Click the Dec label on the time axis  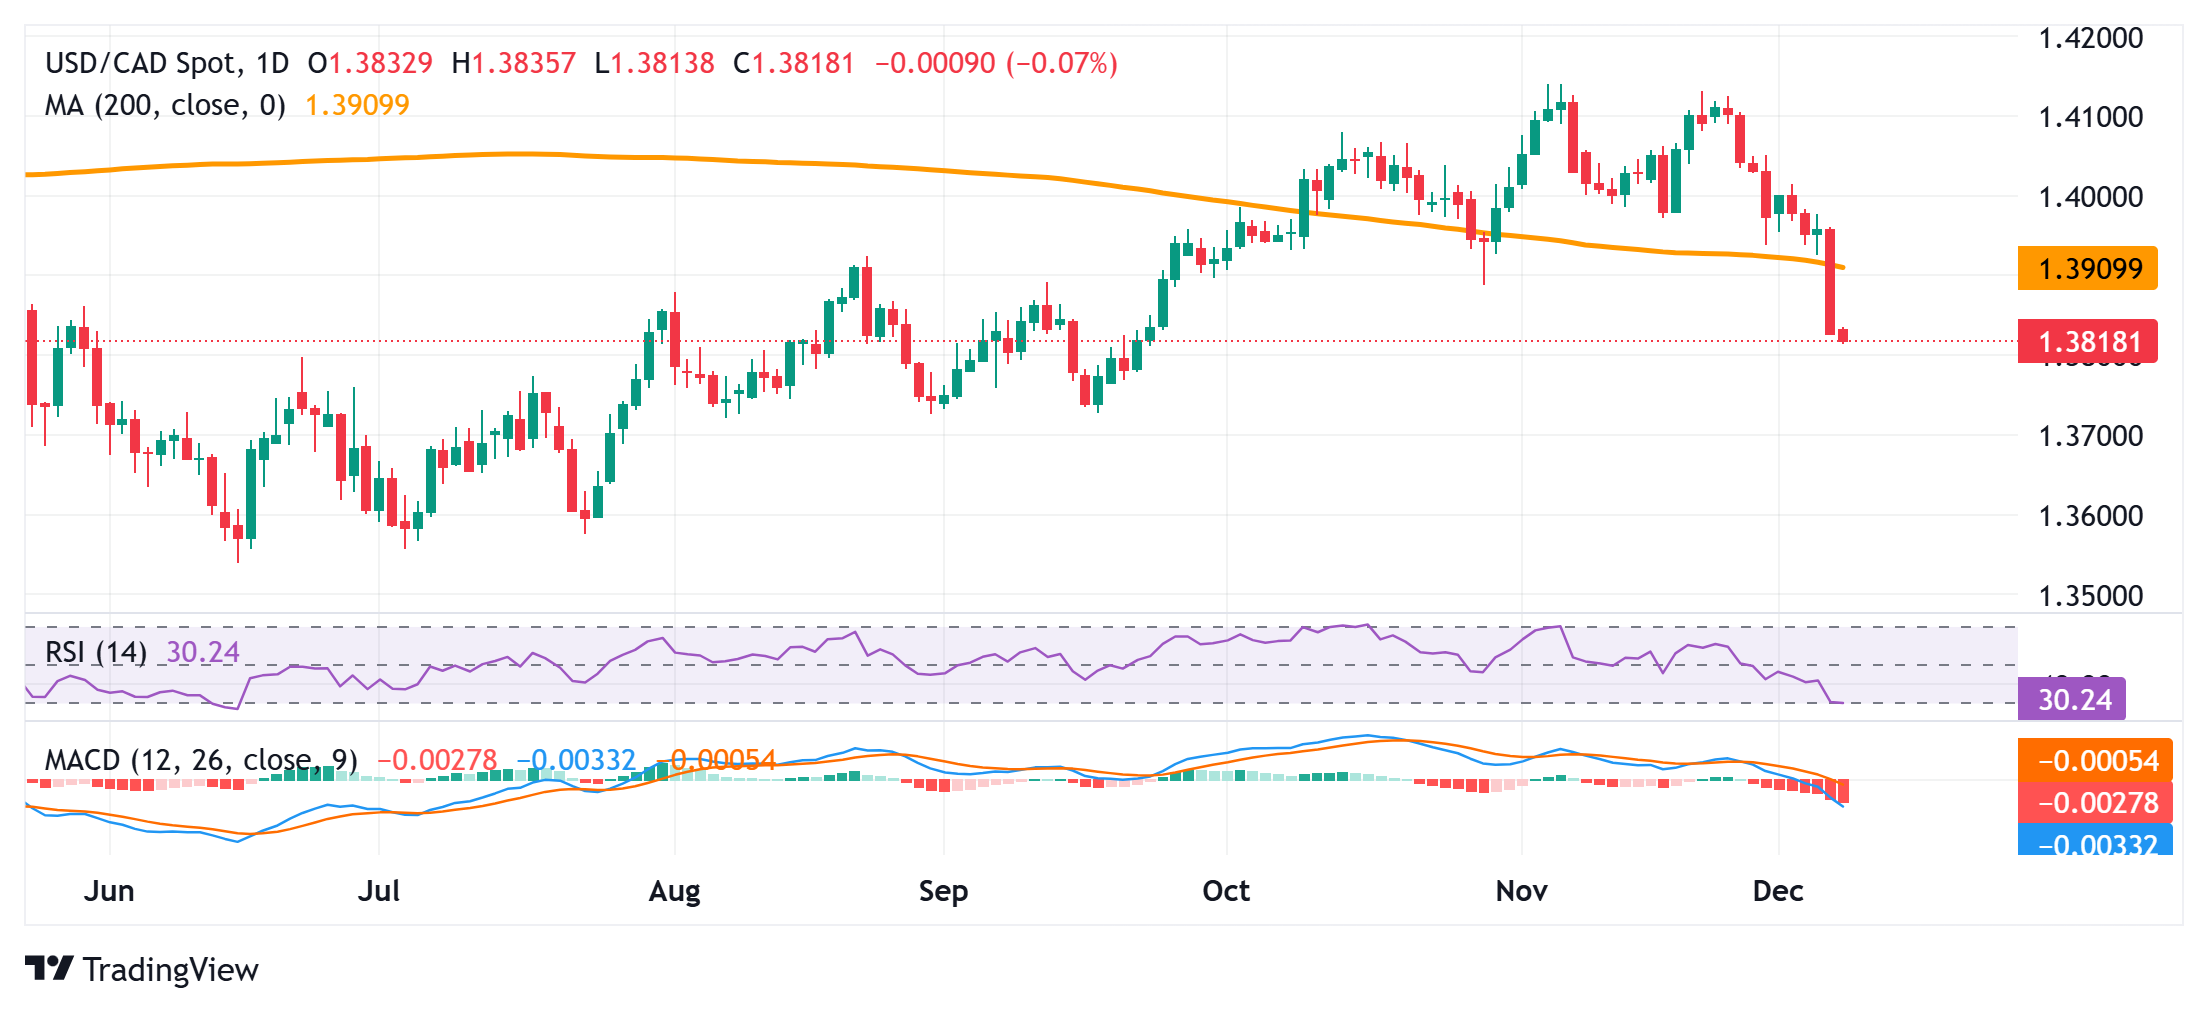pos(1777,891)
